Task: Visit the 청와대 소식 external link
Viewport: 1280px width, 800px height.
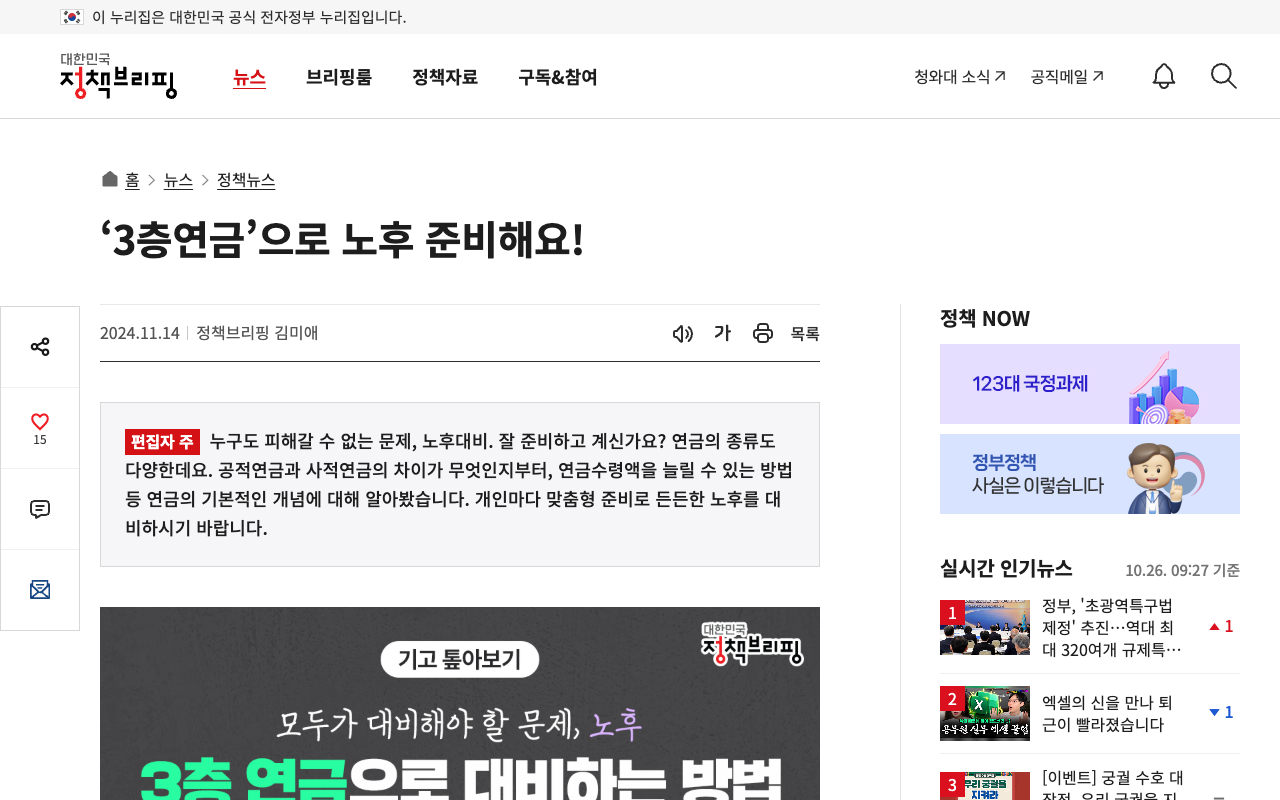Action: pyautogui.click(x=960, y=76)
